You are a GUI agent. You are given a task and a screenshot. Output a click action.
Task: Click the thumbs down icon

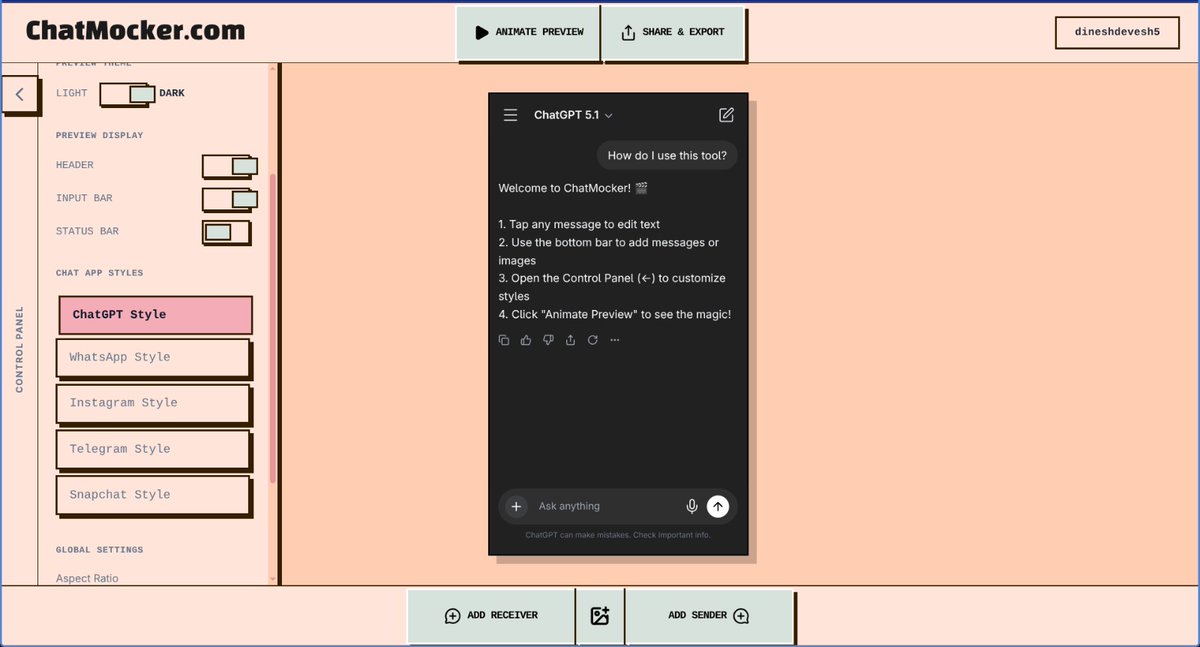click(548, 340)
